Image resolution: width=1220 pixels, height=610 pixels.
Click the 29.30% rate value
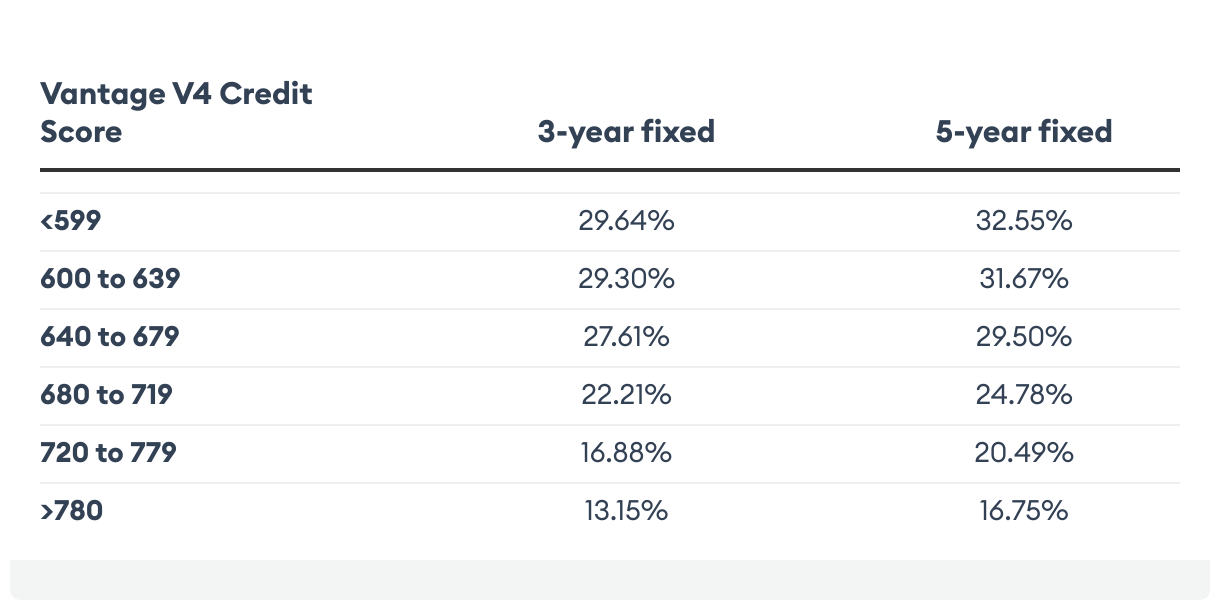[626, 278]
